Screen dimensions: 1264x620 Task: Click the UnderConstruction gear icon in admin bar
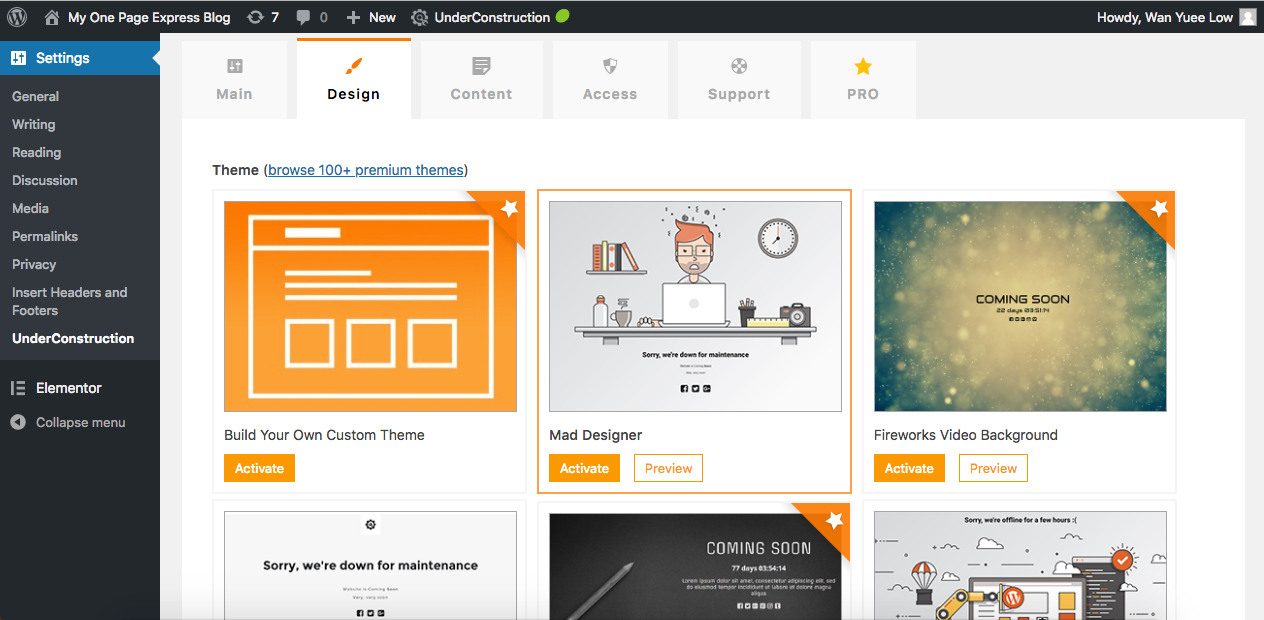click(420, 17)
